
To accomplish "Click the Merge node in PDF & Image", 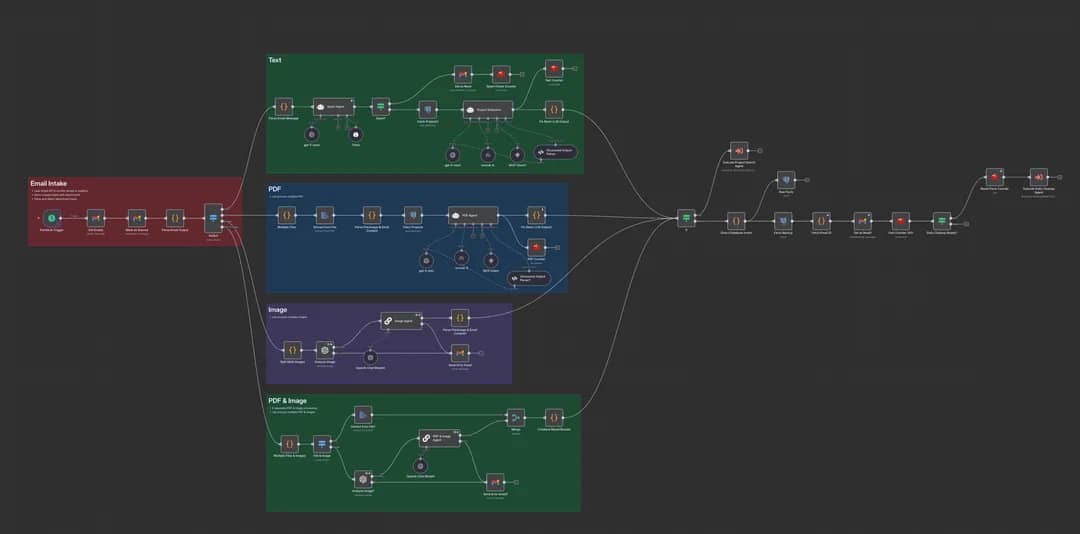I will click(x=515, y=417).
